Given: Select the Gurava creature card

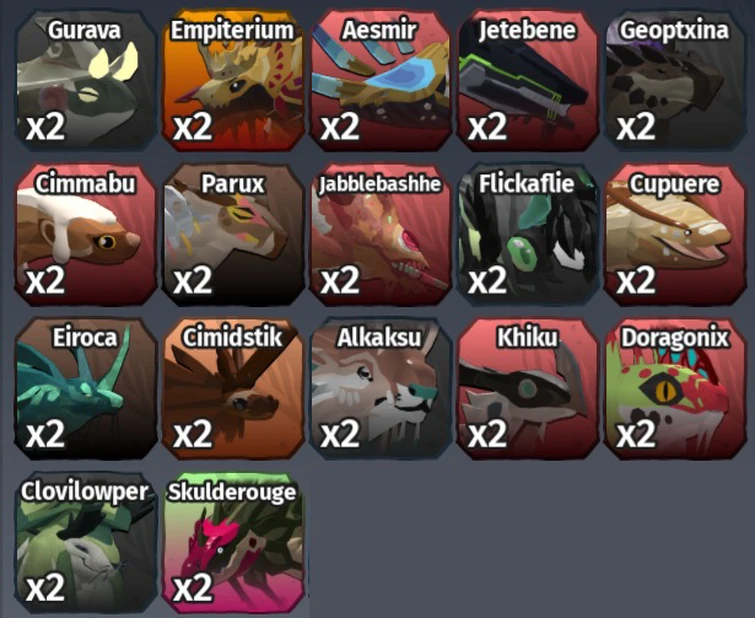Looking at the screenshot, I should click(x=86, y=80).
